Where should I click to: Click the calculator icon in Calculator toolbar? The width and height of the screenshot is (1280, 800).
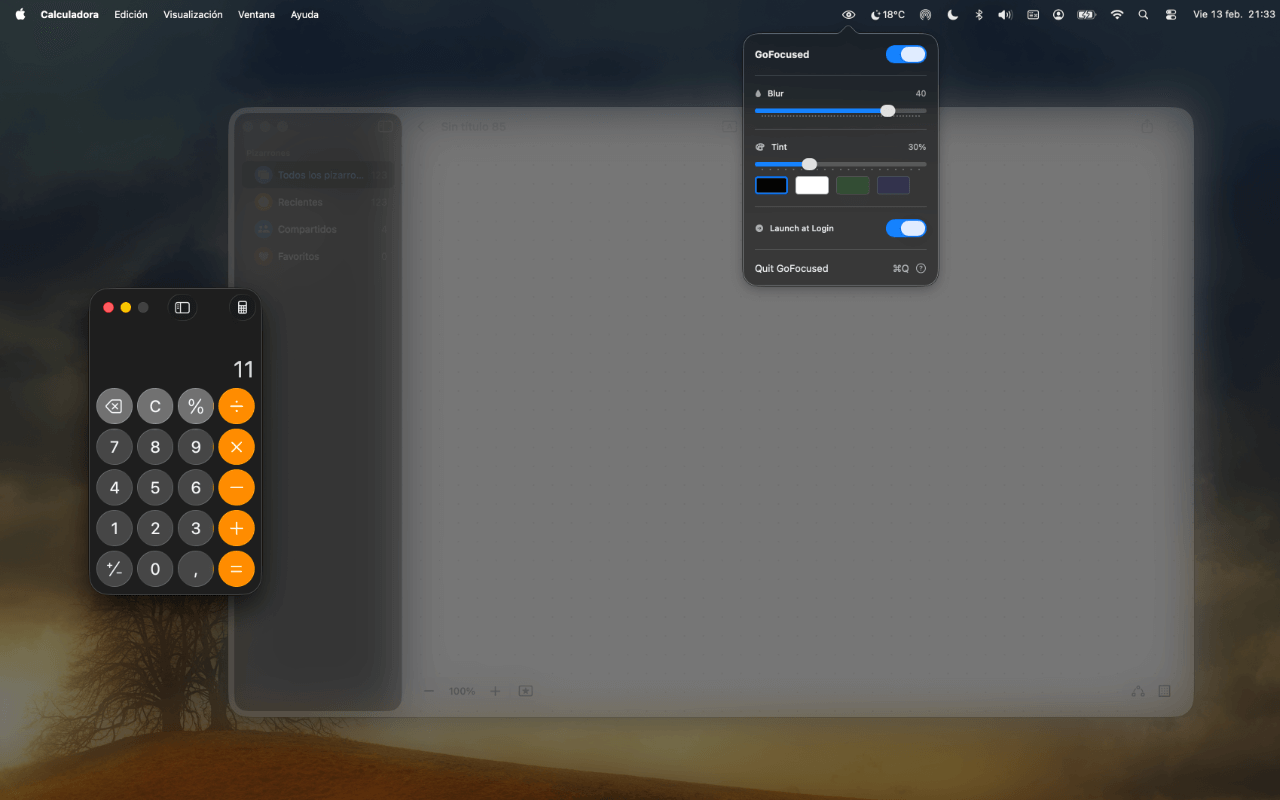coord(242,307)
